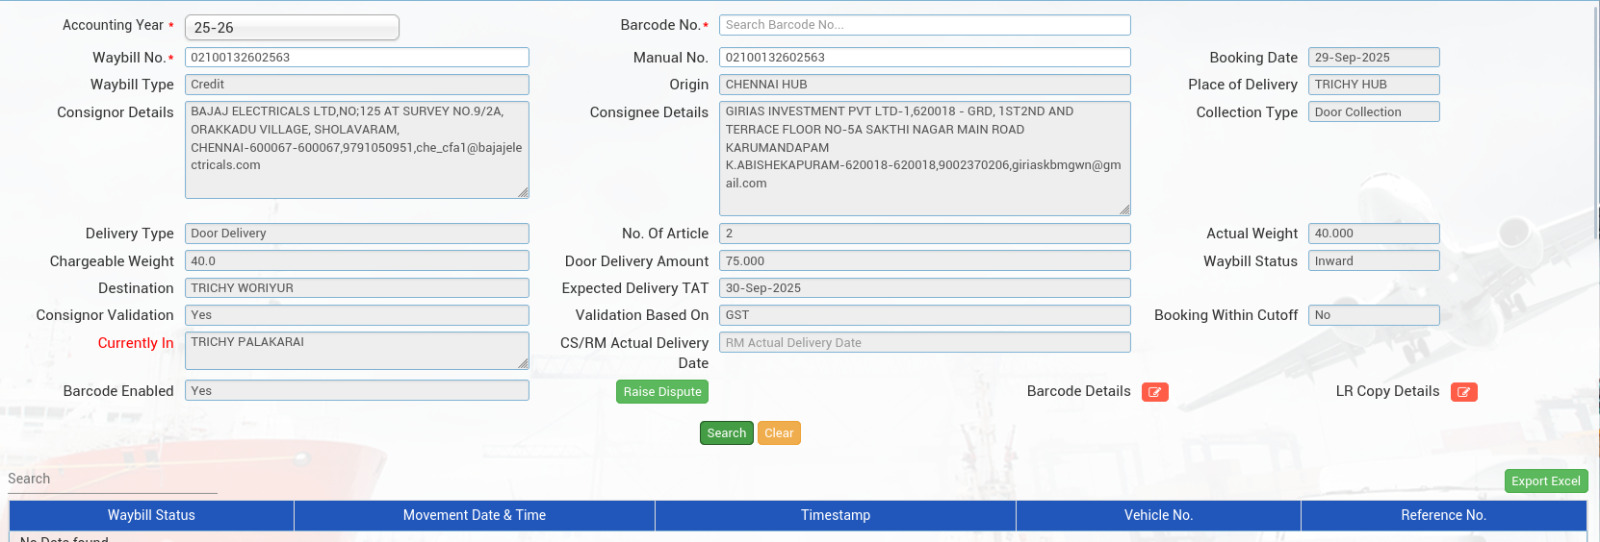Focus the Barcode No. search field
Image resolution: width=1600 pixels, height=542 pixels.
point(924,25)
